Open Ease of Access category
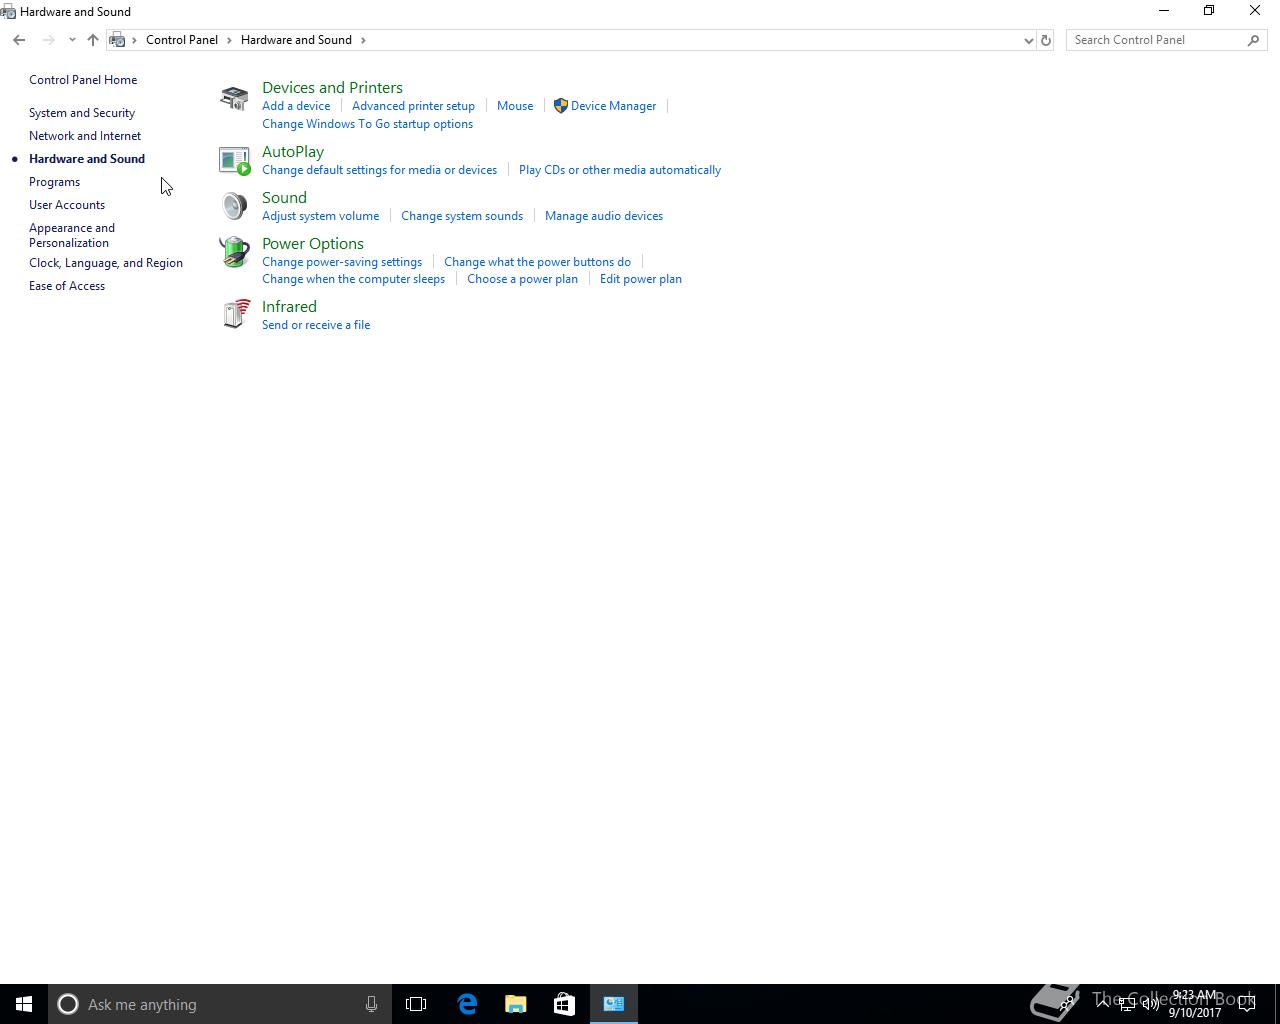This screenshot has width=1280, height=1024. click(x=67, y=286)
